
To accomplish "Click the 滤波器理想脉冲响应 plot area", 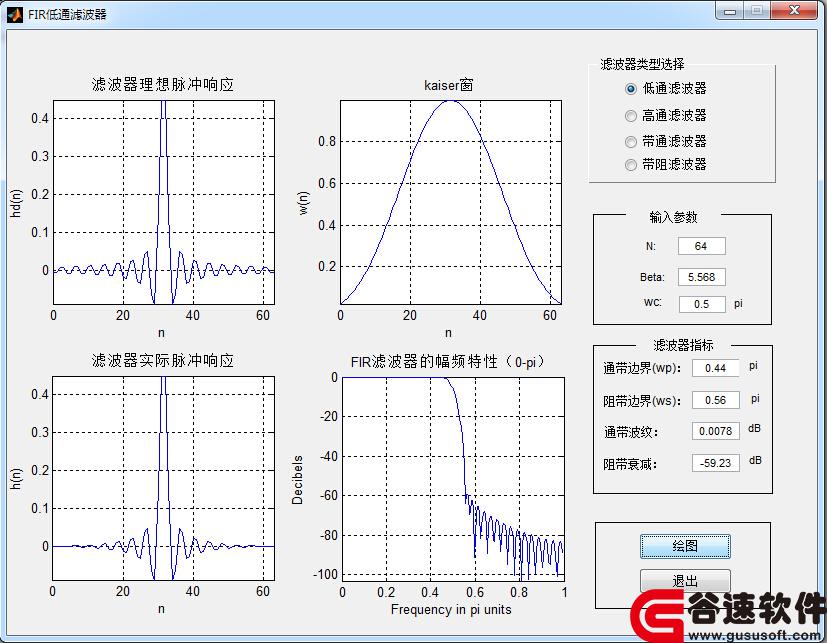I will coord(164,202).
